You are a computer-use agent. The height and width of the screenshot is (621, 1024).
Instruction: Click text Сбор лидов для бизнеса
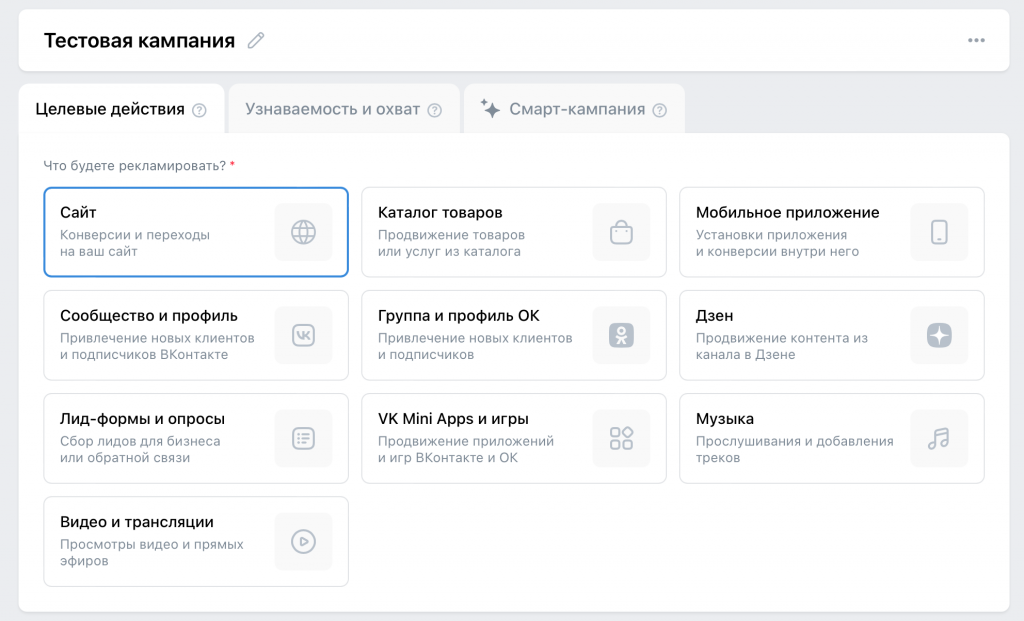140,441
